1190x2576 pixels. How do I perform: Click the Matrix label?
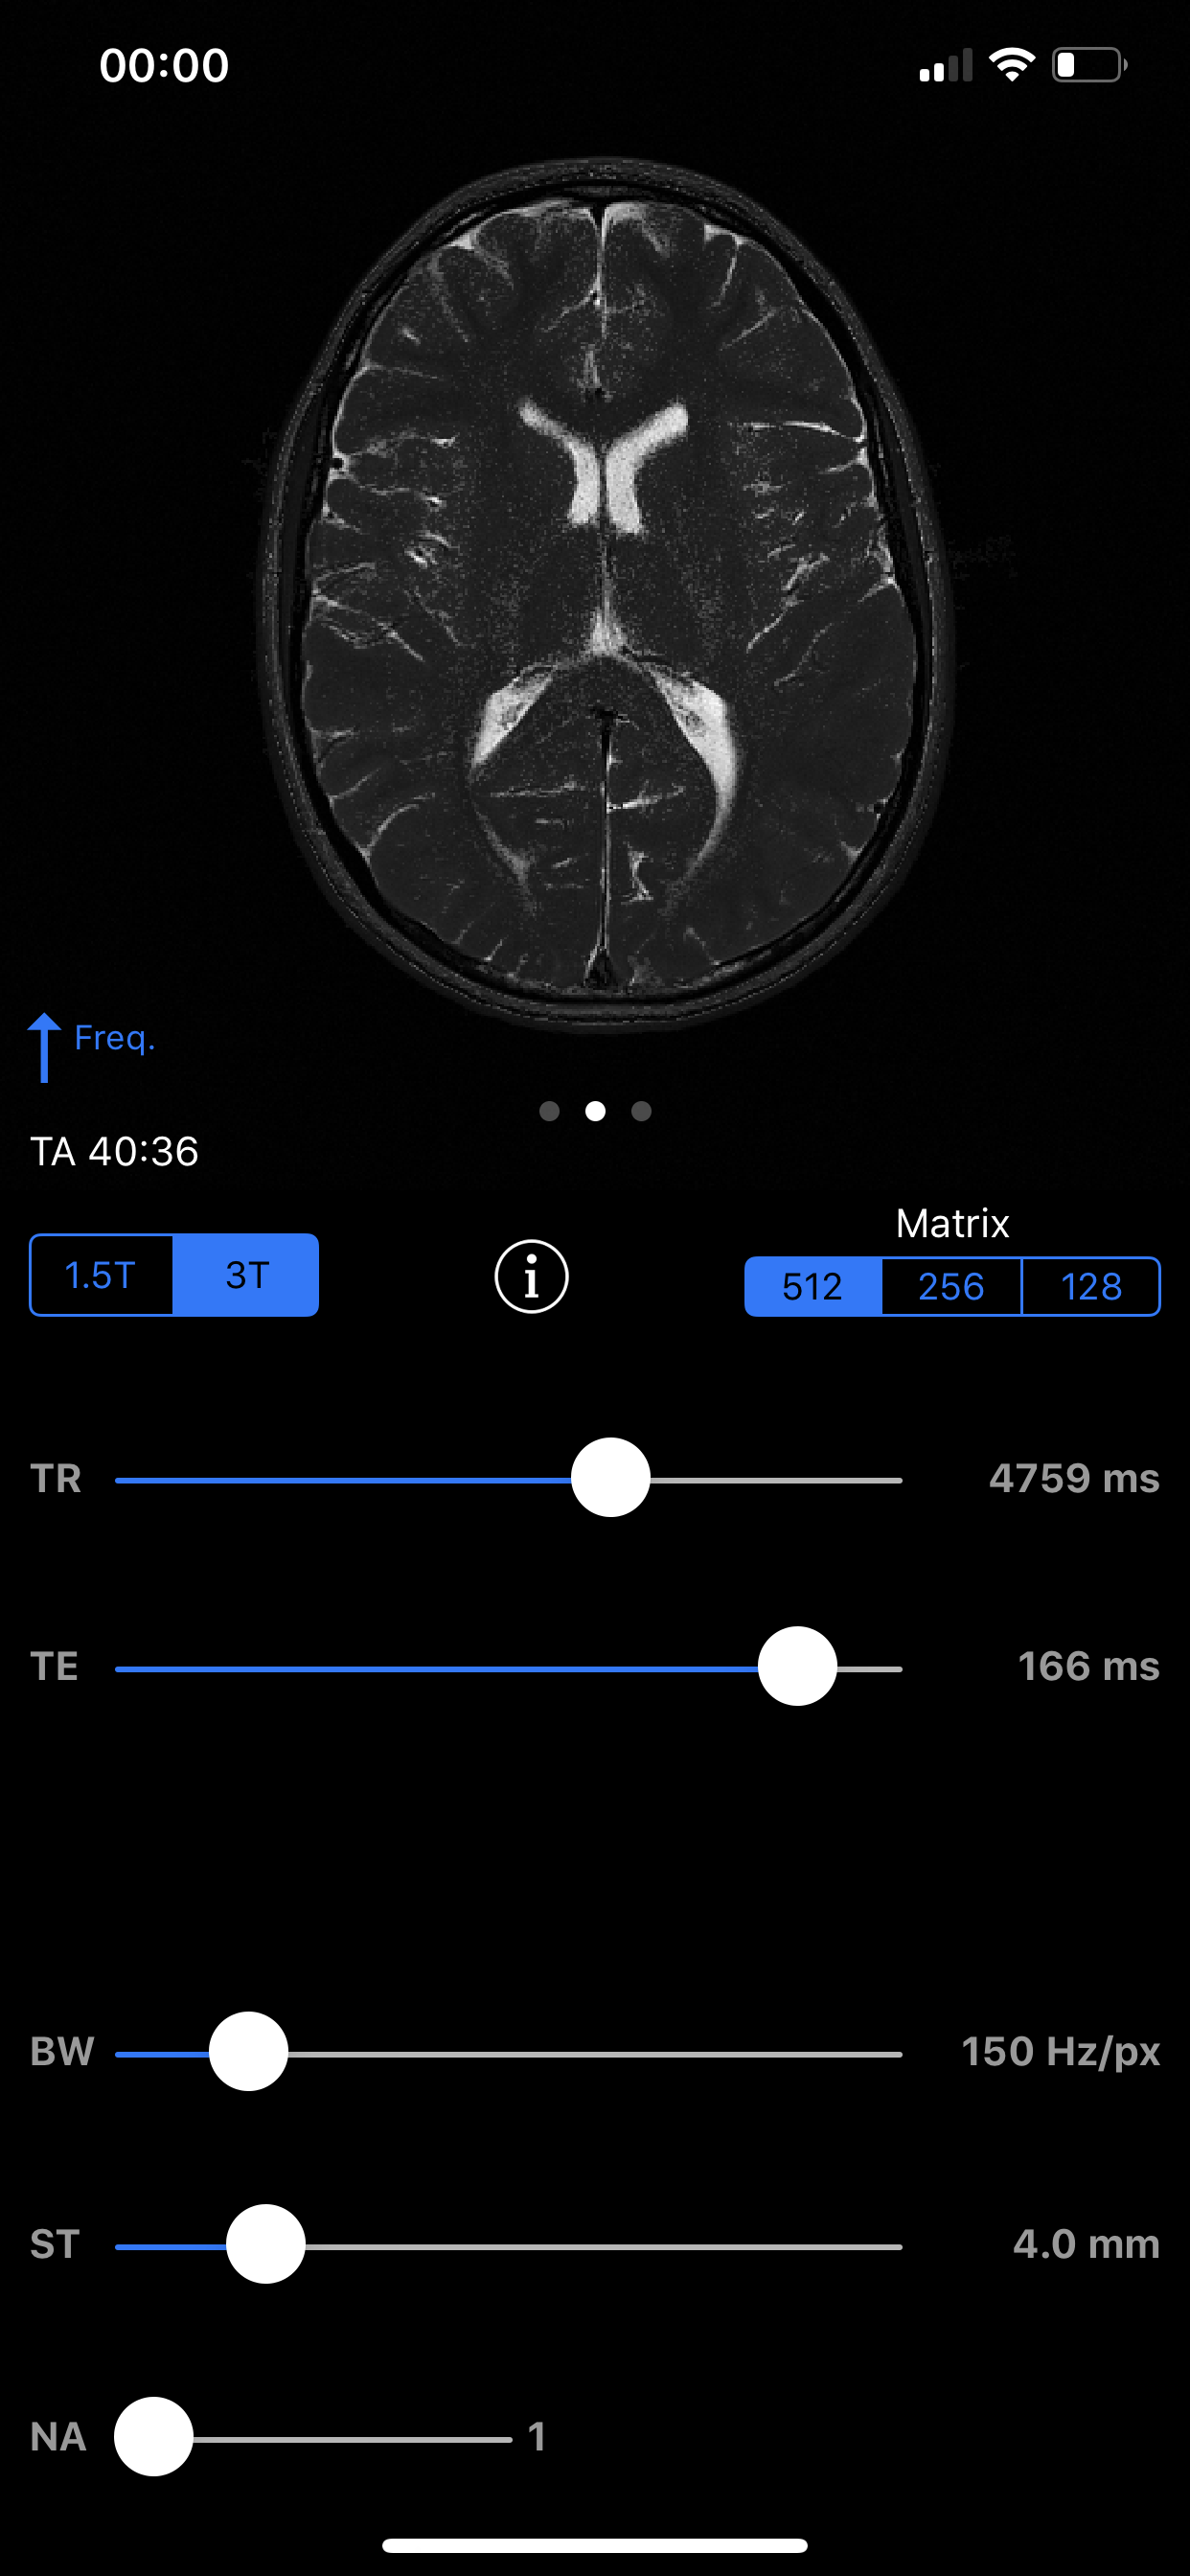tap(952, 1223)
